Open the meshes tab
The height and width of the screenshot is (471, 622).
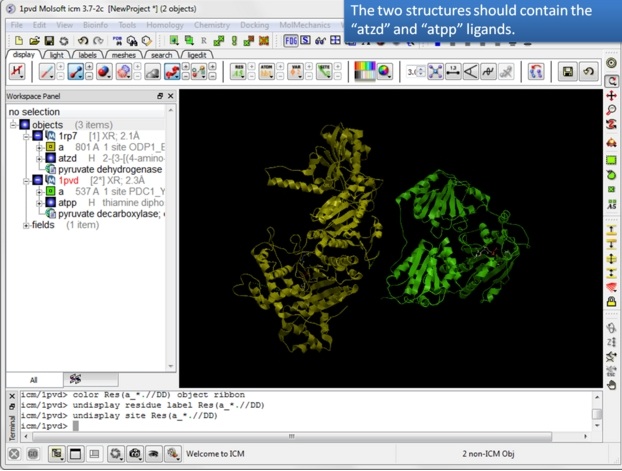tap(123, 54)
